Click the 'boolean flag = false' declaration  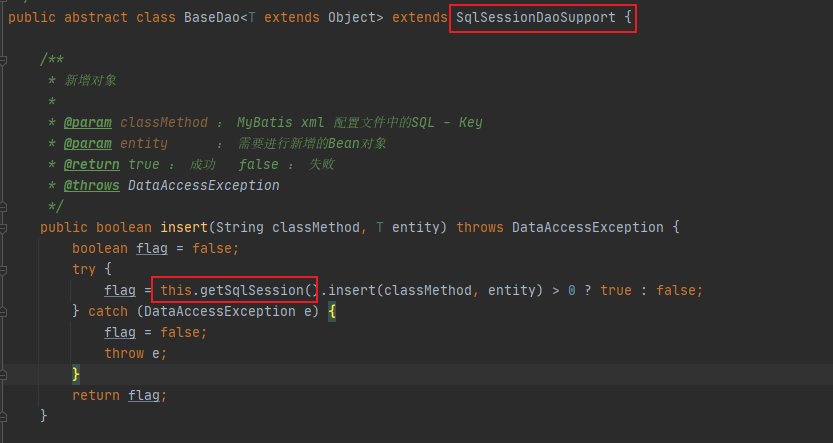pos(156,249)
